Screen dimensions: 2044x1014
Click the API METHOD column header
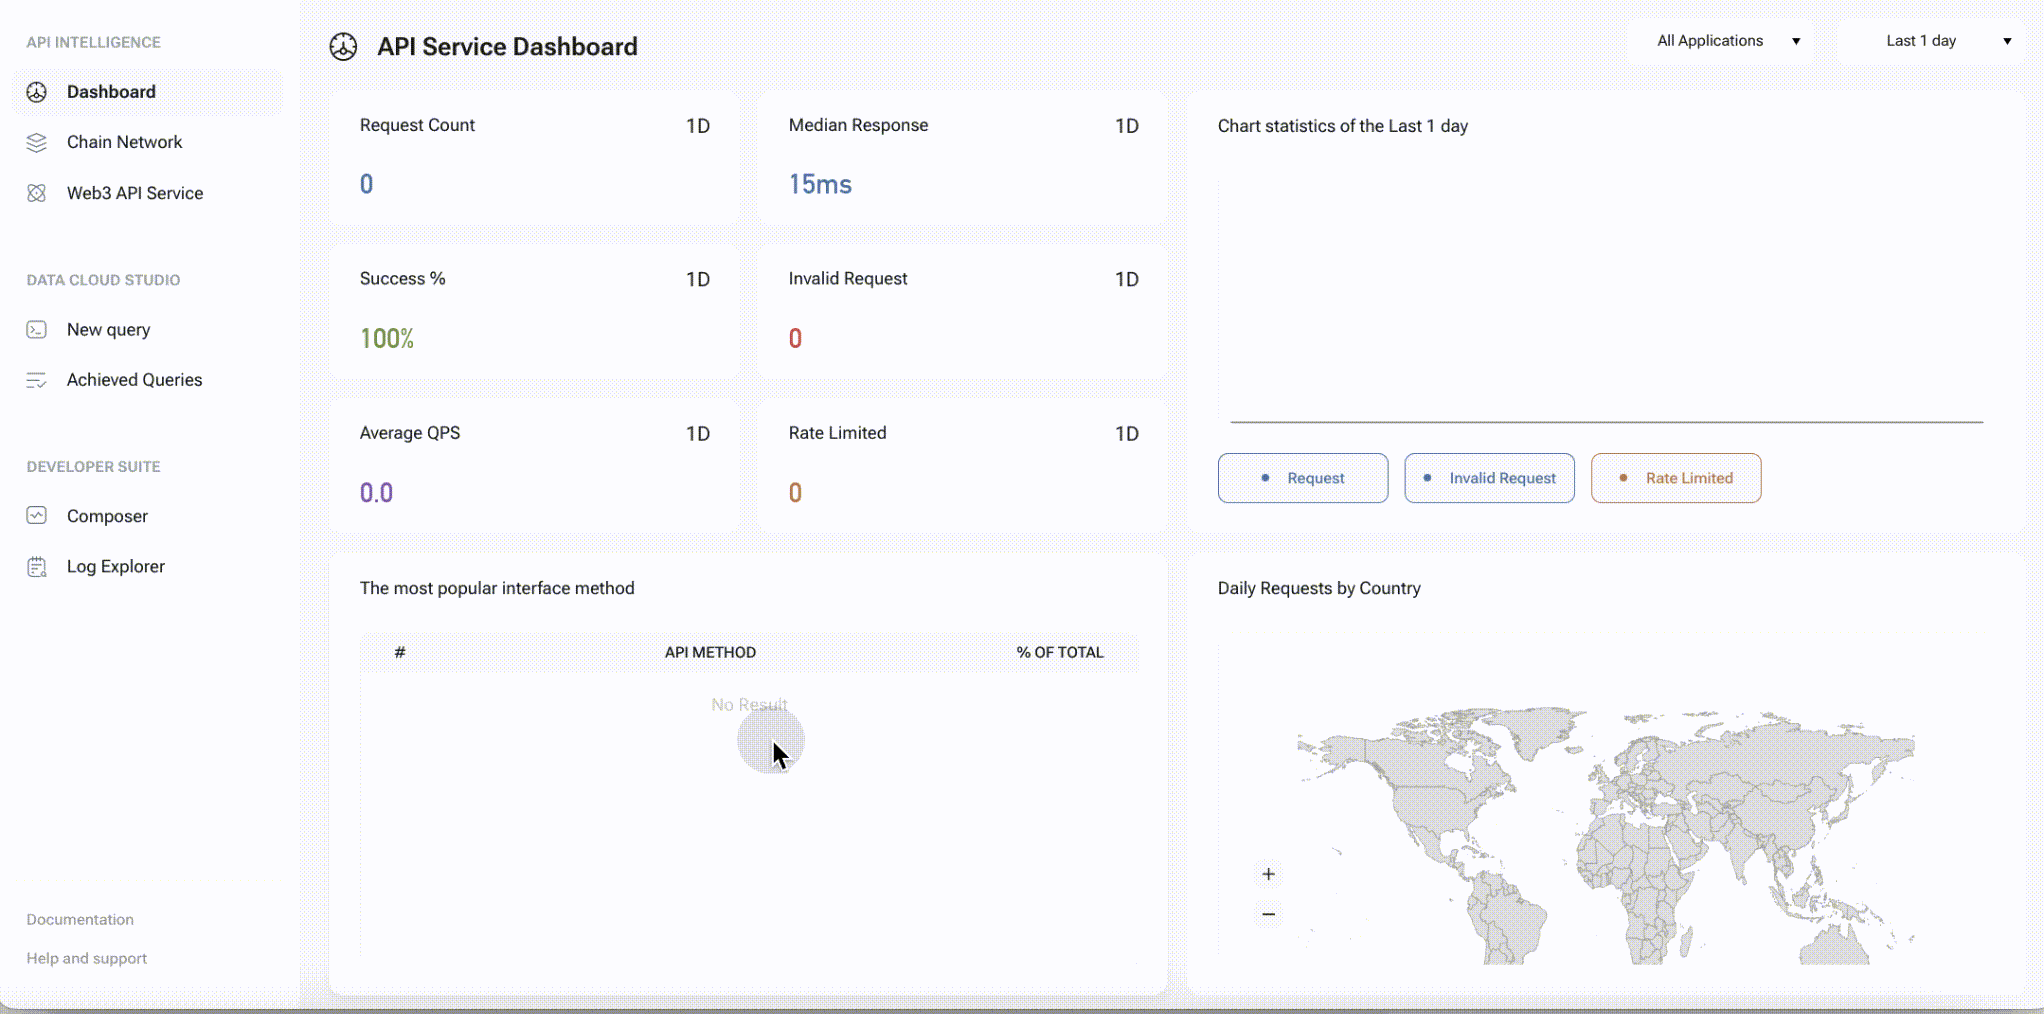click(x=710, y=652)
